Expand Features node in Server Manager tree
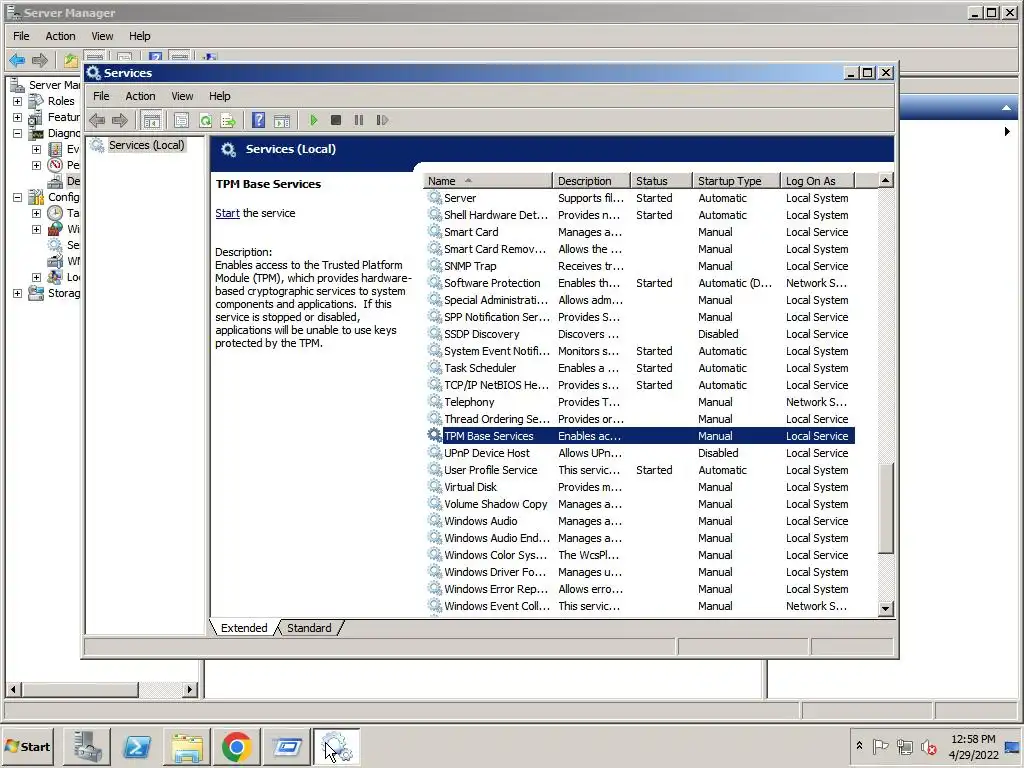 [x=18, y=118]
